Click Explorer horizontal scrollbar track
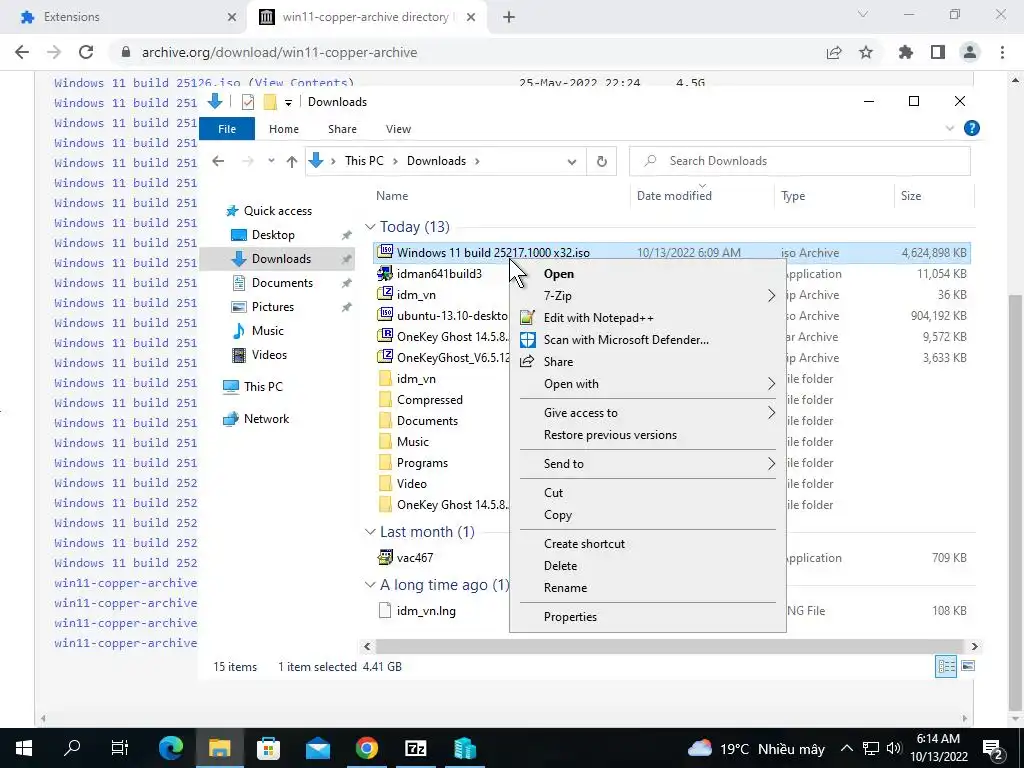 [x=670, y=647]
